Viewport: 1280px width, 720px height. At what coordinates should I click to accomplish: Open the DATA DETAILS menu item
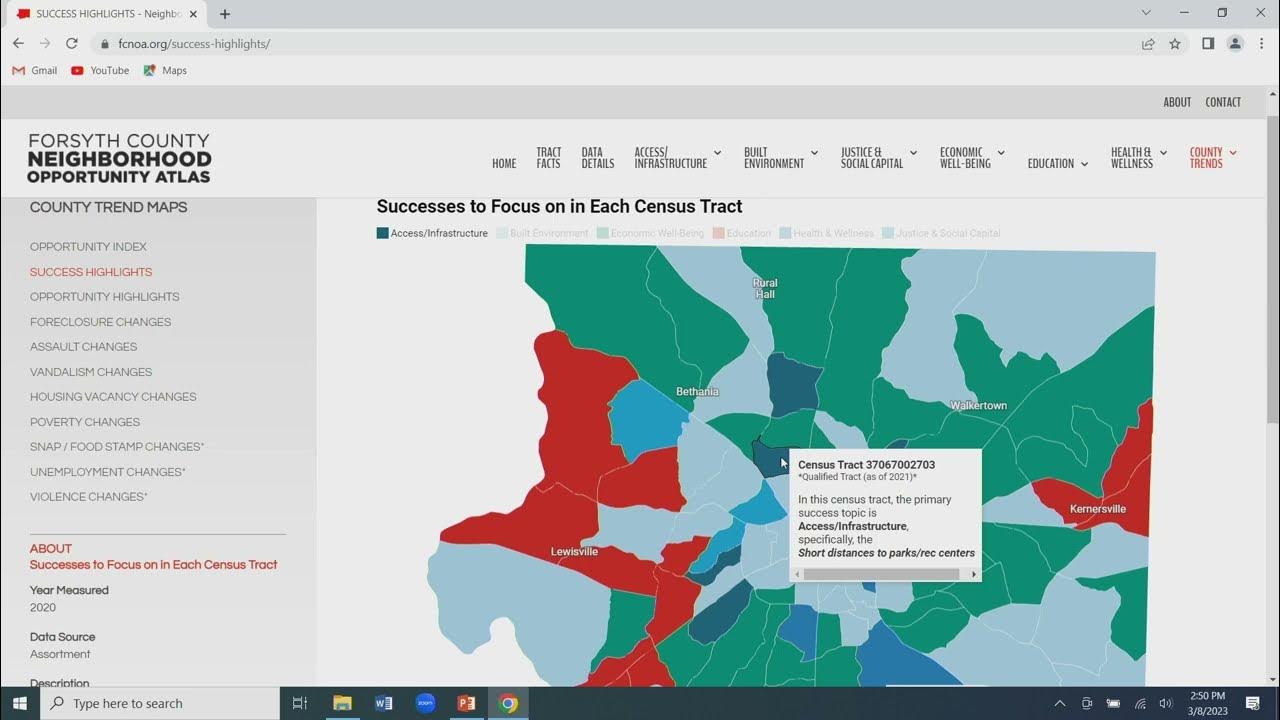[x=598, y=158]
